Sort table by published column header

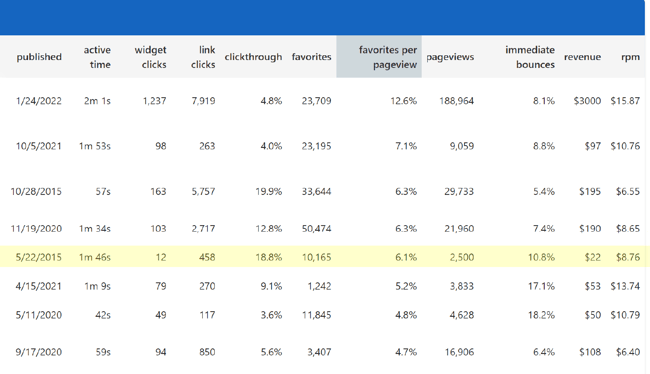pos(39,57)
